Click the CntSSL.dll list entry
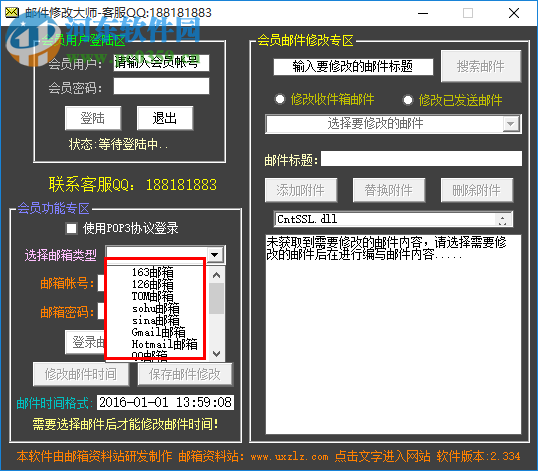 (x=307, y=219)
